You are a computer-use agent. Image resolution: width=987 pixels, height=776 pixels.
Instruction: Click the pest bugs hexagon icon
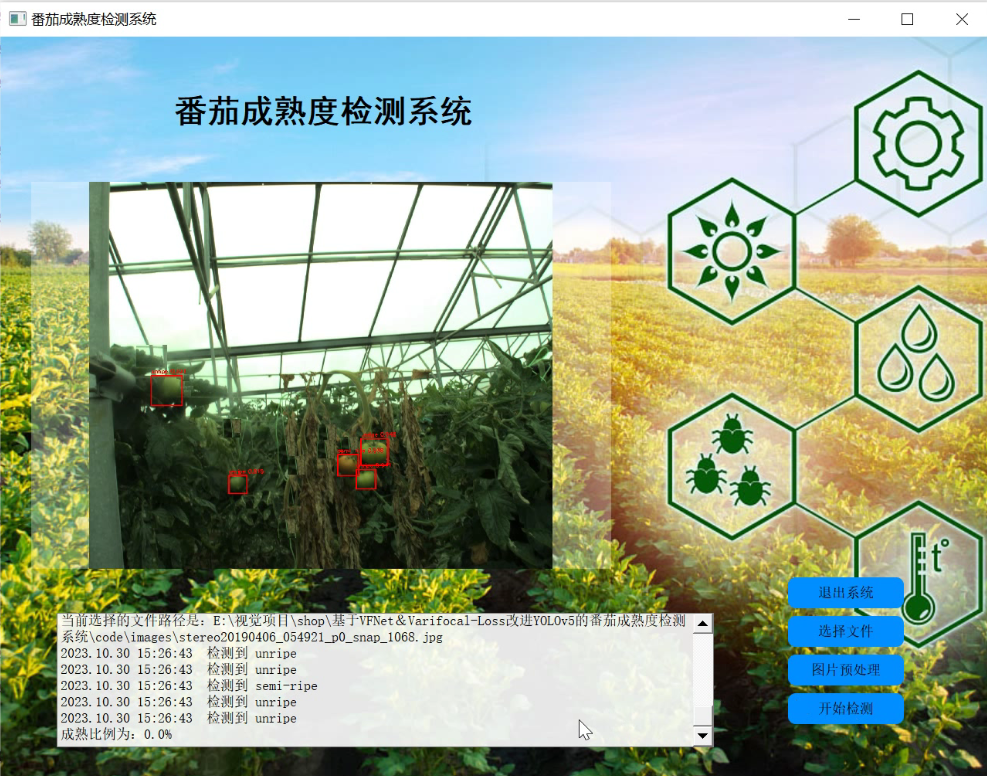[x=731, y=466]
